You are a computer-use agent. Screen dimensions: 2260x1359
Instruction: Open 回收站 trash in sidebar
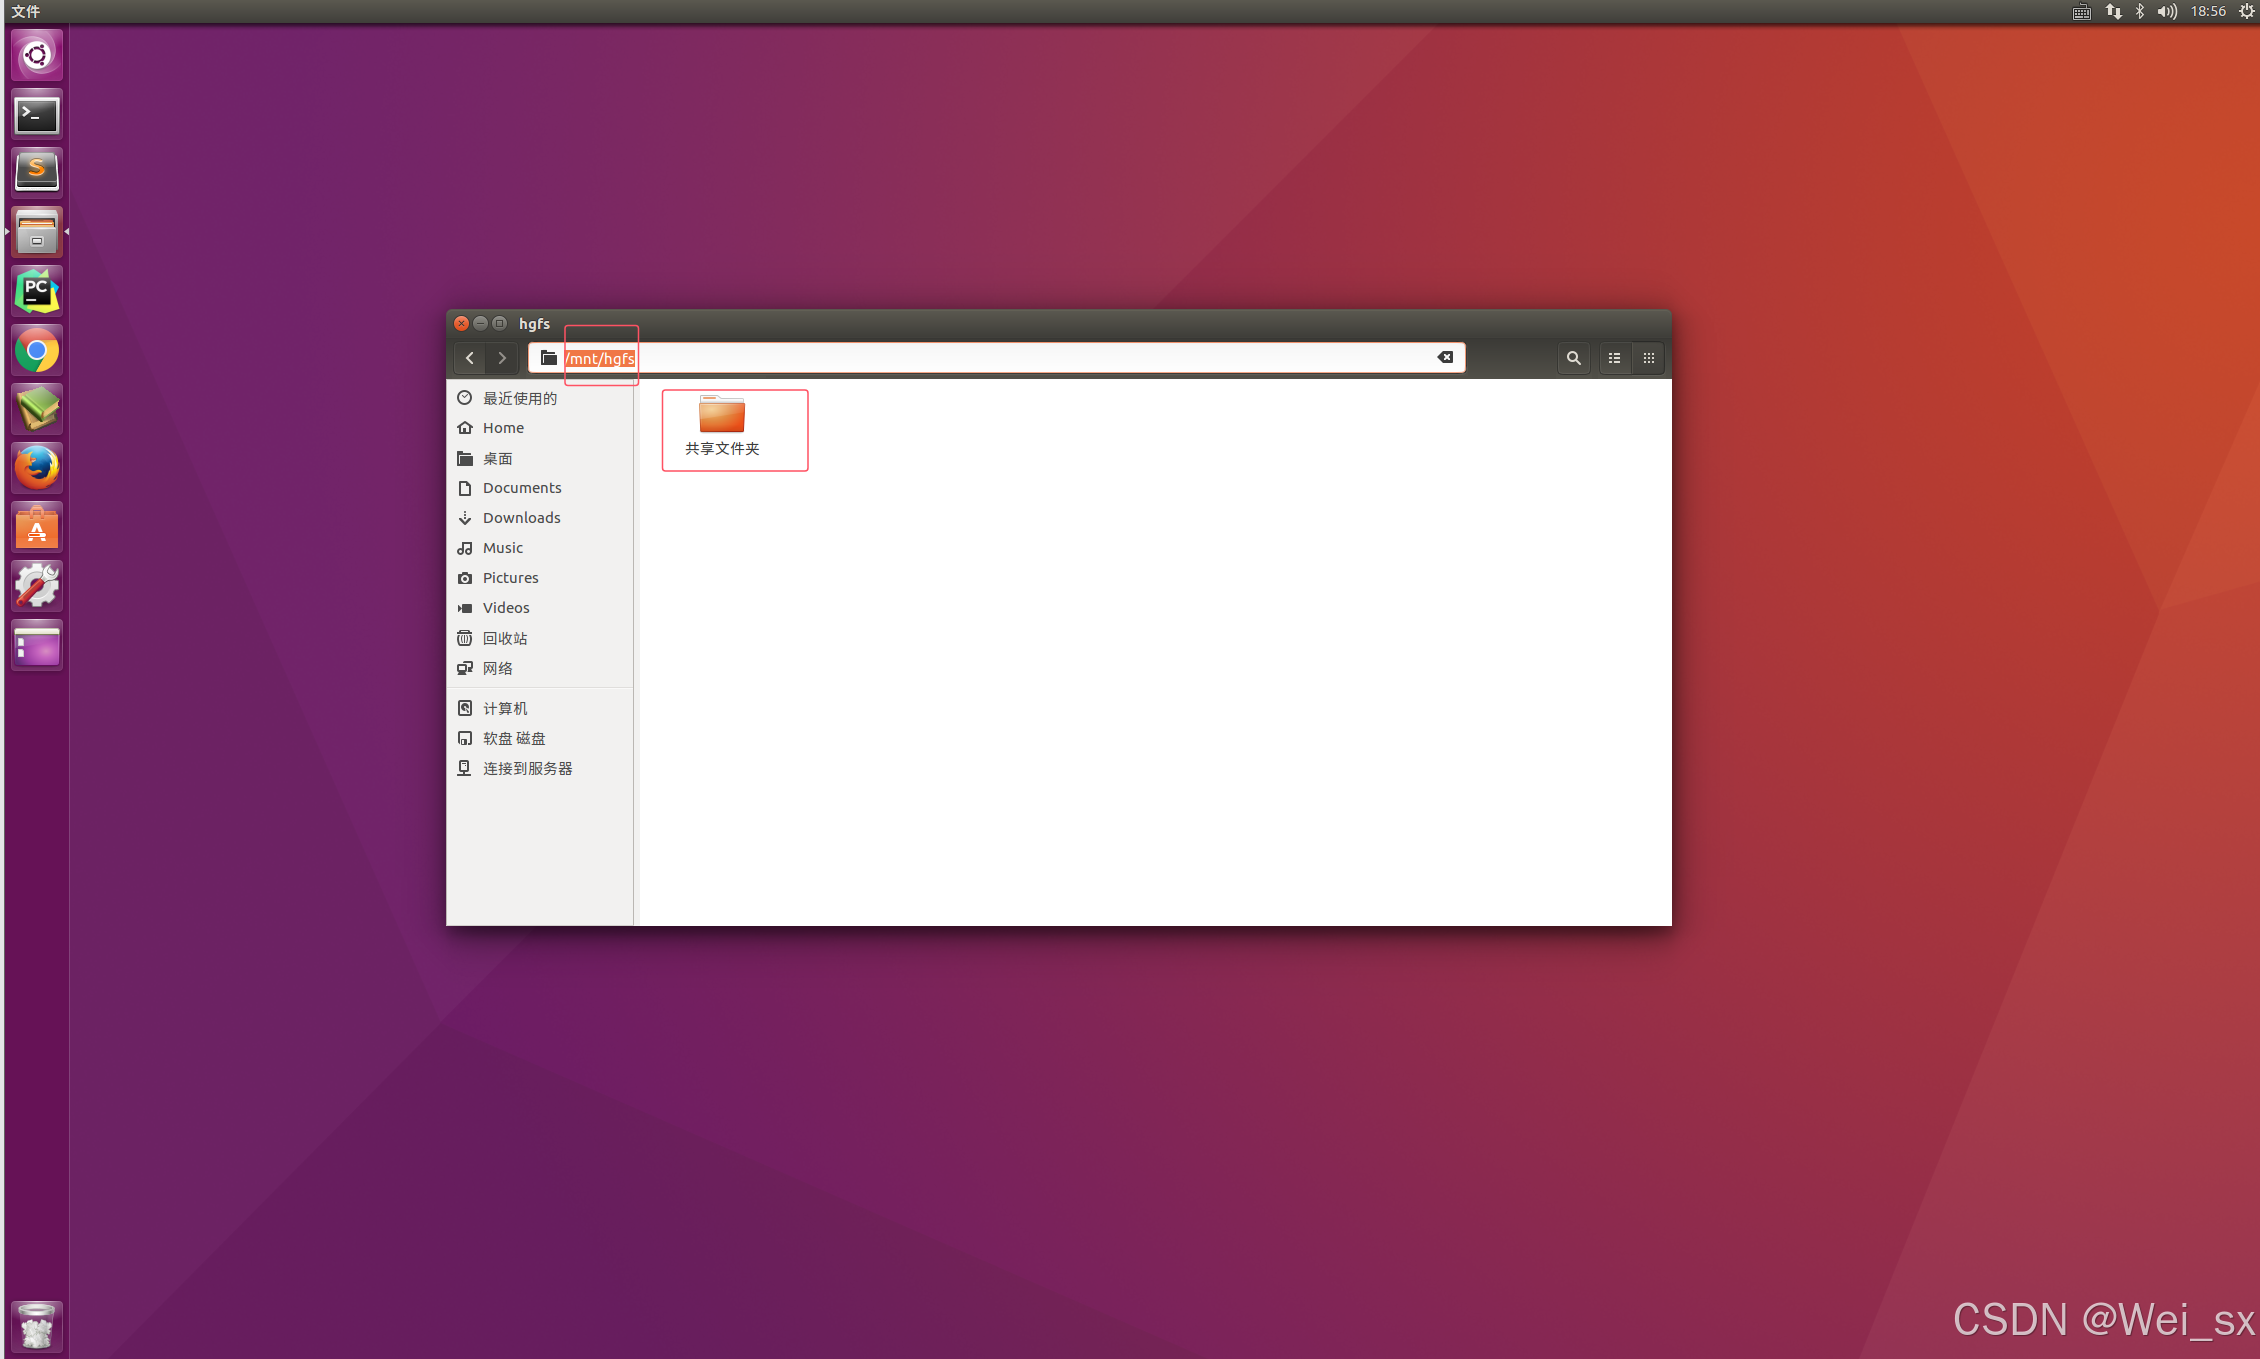[x=505, y=638]
